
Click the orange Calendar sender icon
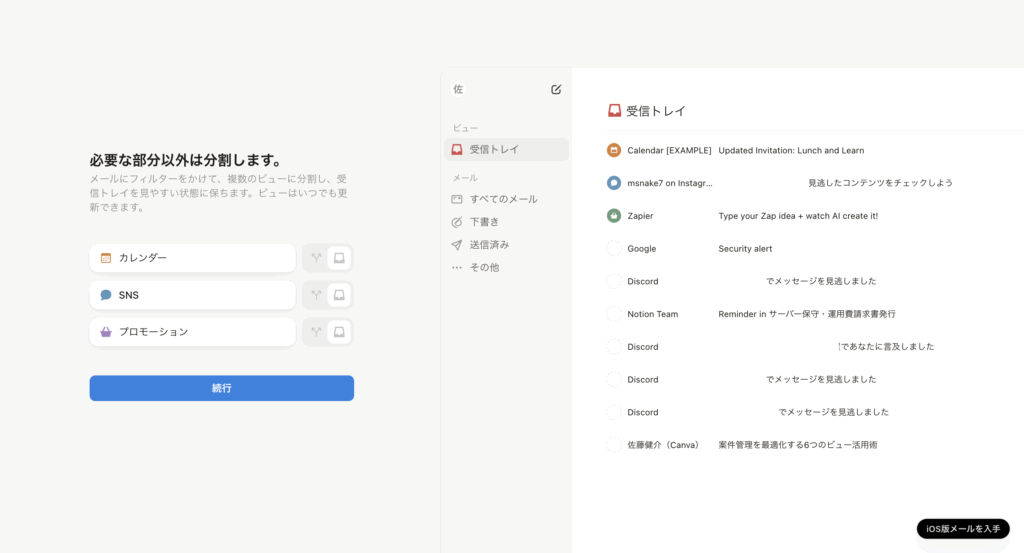coord(614,150)
